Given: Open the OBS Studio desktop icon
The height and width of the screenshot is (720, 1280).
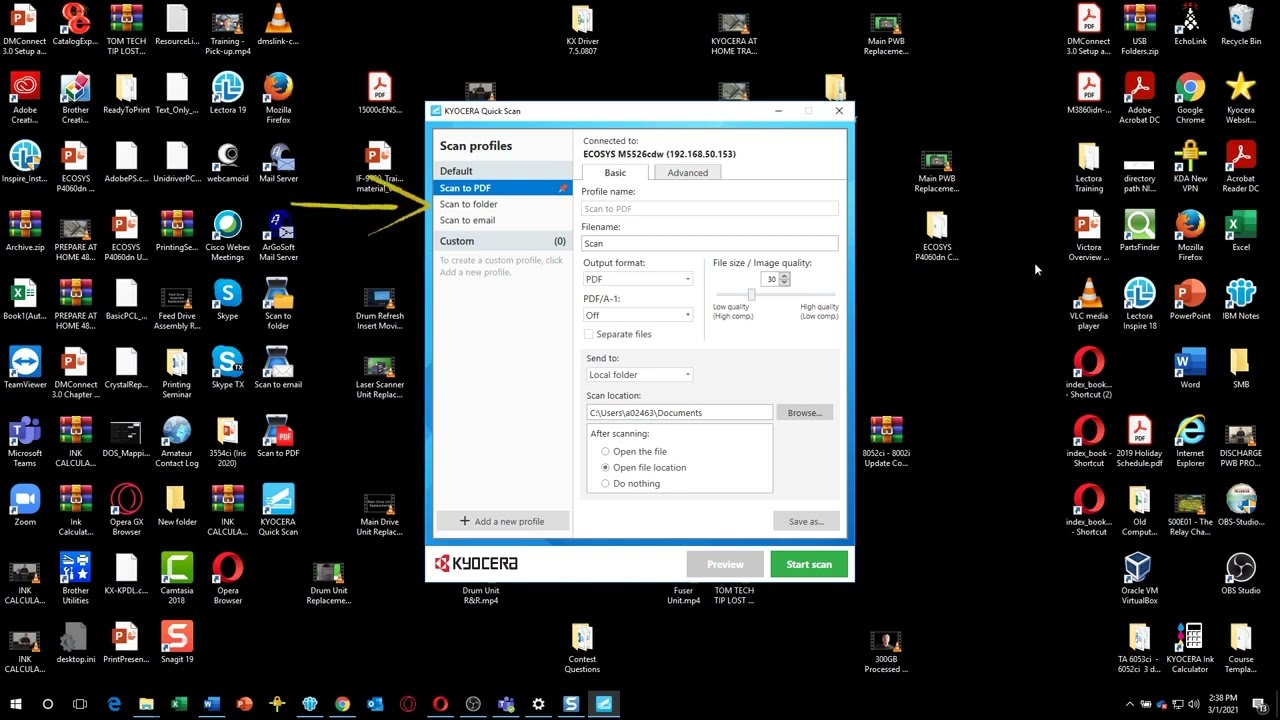Looking at the screenshot, I should pos(1241,574).
